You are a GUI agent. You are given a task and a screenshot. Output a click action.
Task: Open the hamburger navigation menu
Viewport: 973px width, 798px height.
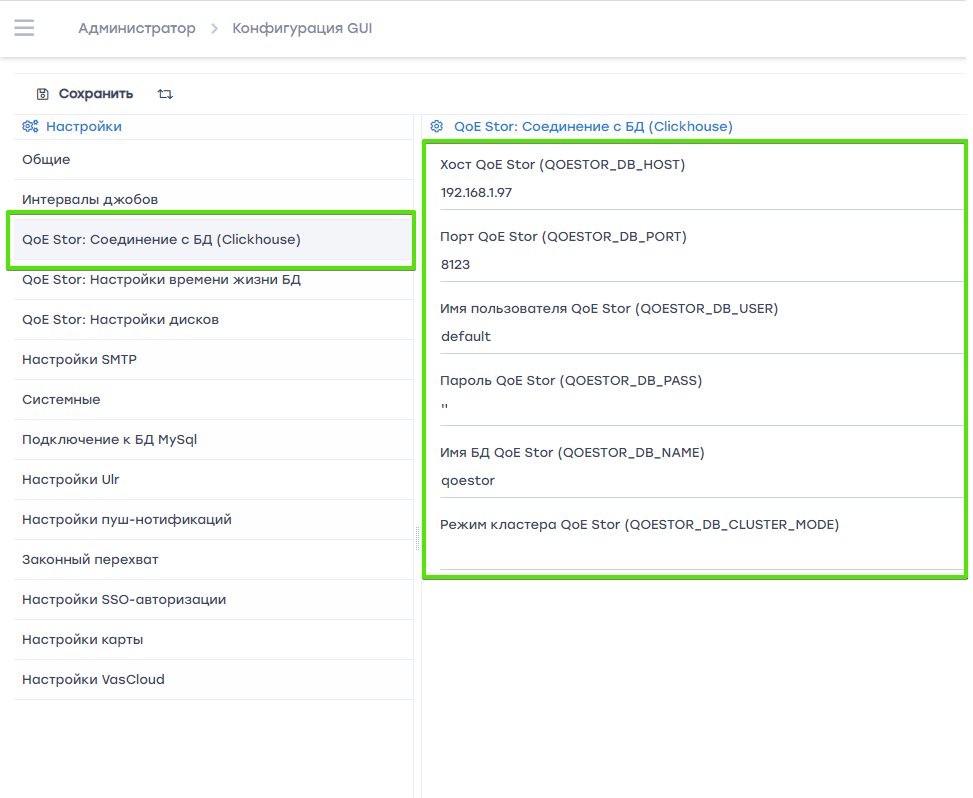click(x=24, y=28)
